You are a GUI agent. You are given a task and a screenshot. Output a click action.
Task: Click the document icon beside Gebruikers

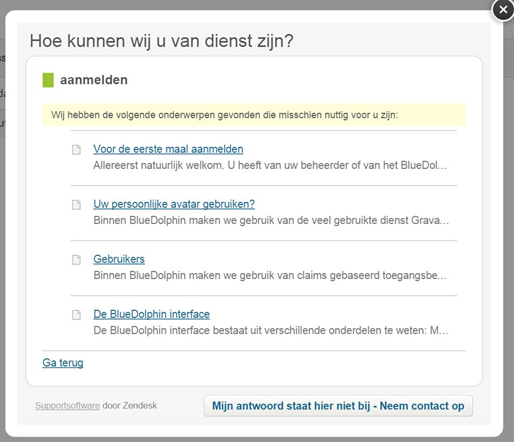click(x=76, y=260)
